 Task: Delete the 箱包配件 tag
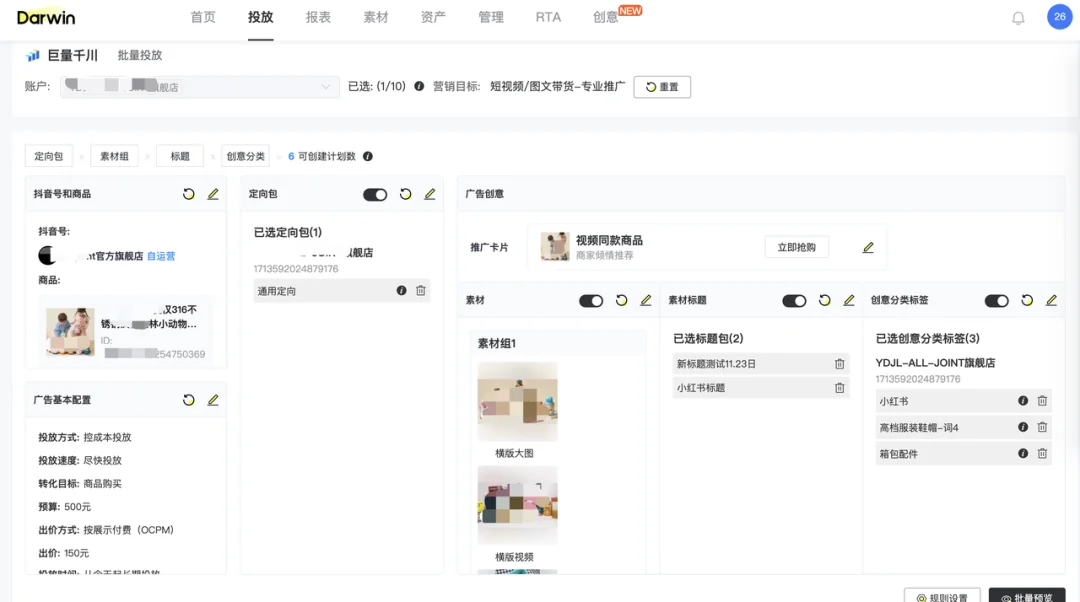1042,453
